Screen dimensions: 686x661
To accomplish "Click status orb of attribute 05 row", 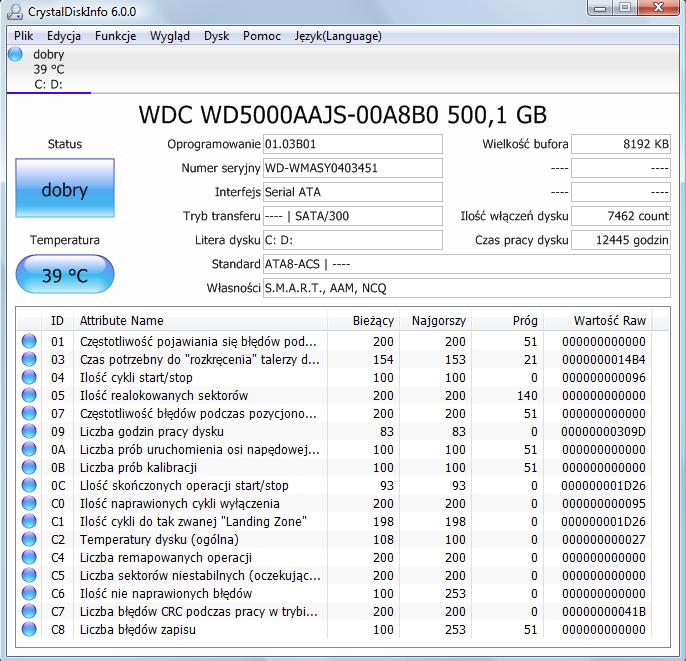I will 29,395.
